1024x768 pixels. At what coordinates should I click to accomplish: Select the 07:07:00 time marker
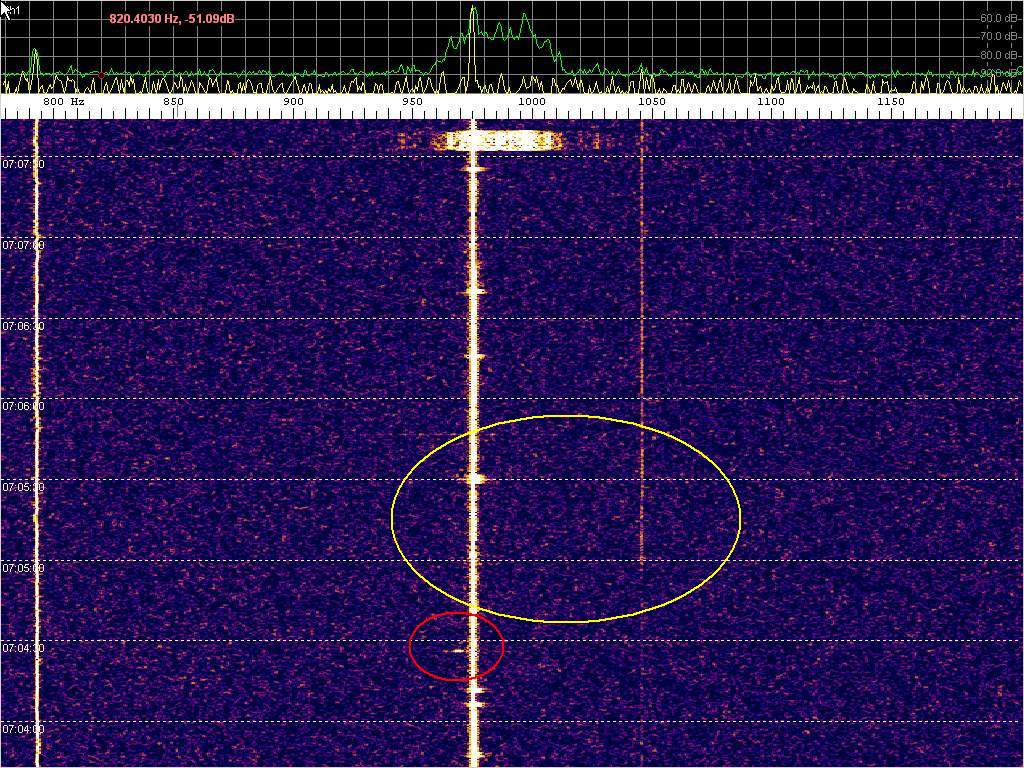[x=23, y=244]
